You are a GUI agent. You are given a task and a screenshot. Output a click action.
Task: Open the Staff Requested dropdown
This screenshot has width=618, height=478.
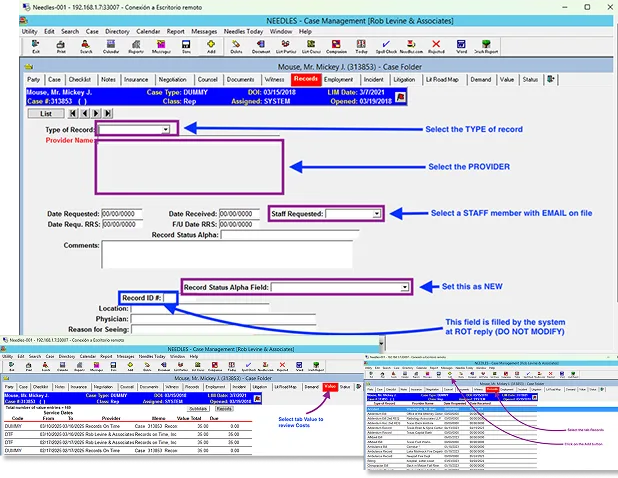377,214
